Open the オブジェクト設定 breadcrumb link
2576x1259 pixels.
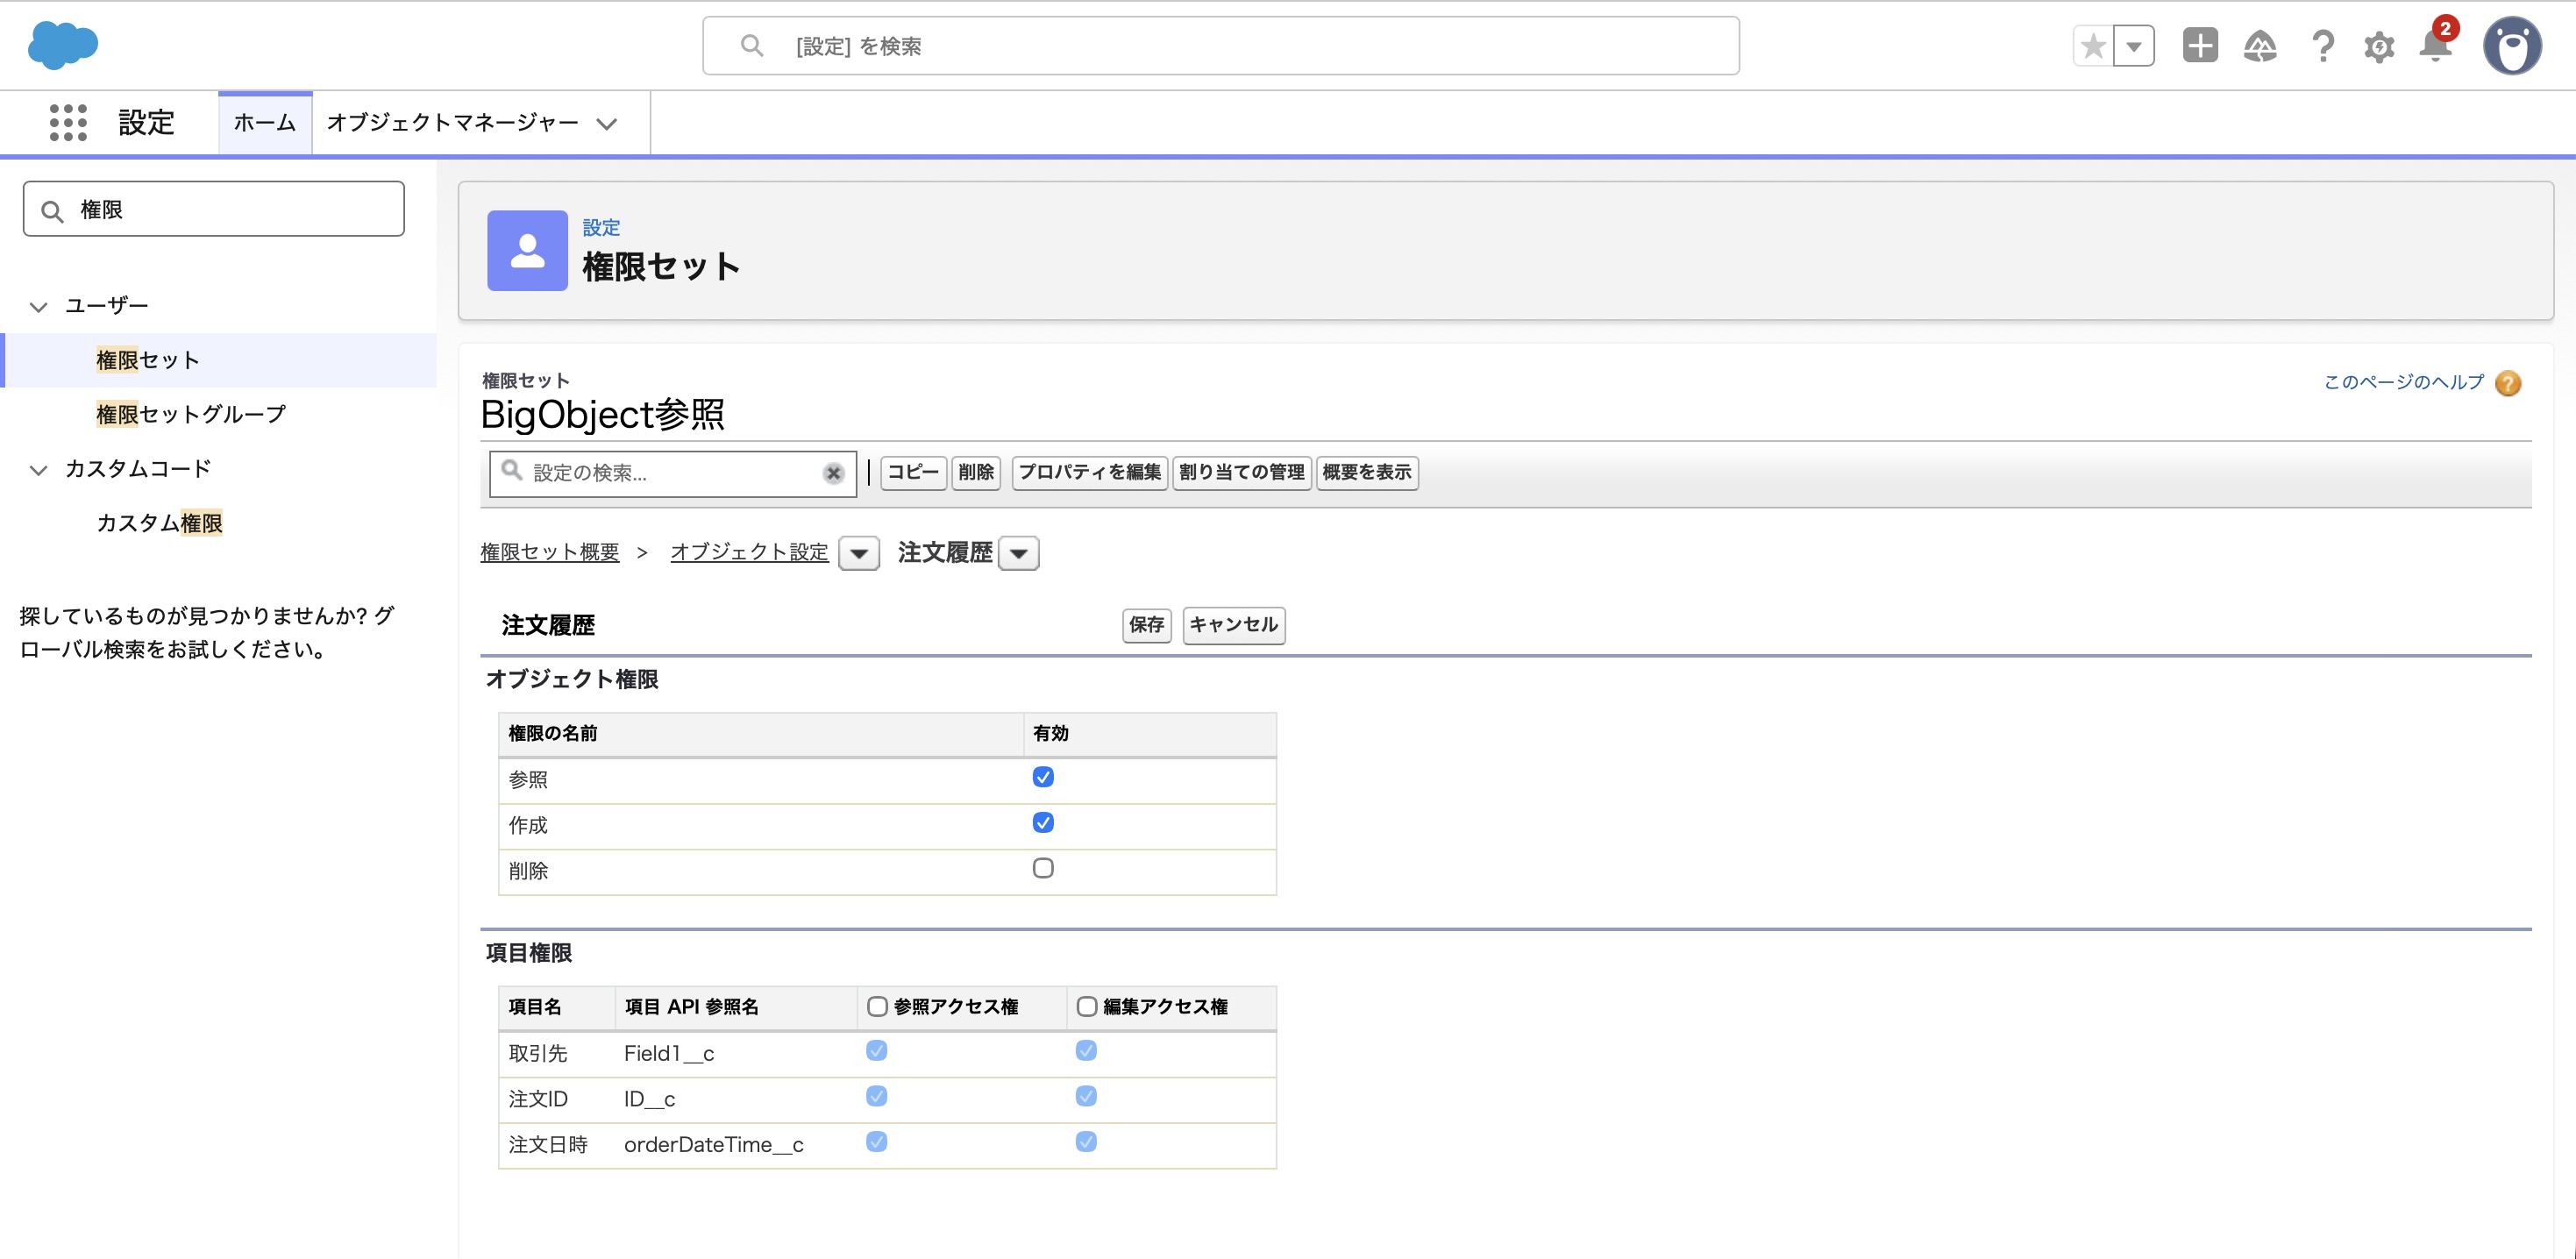point(749,552)
